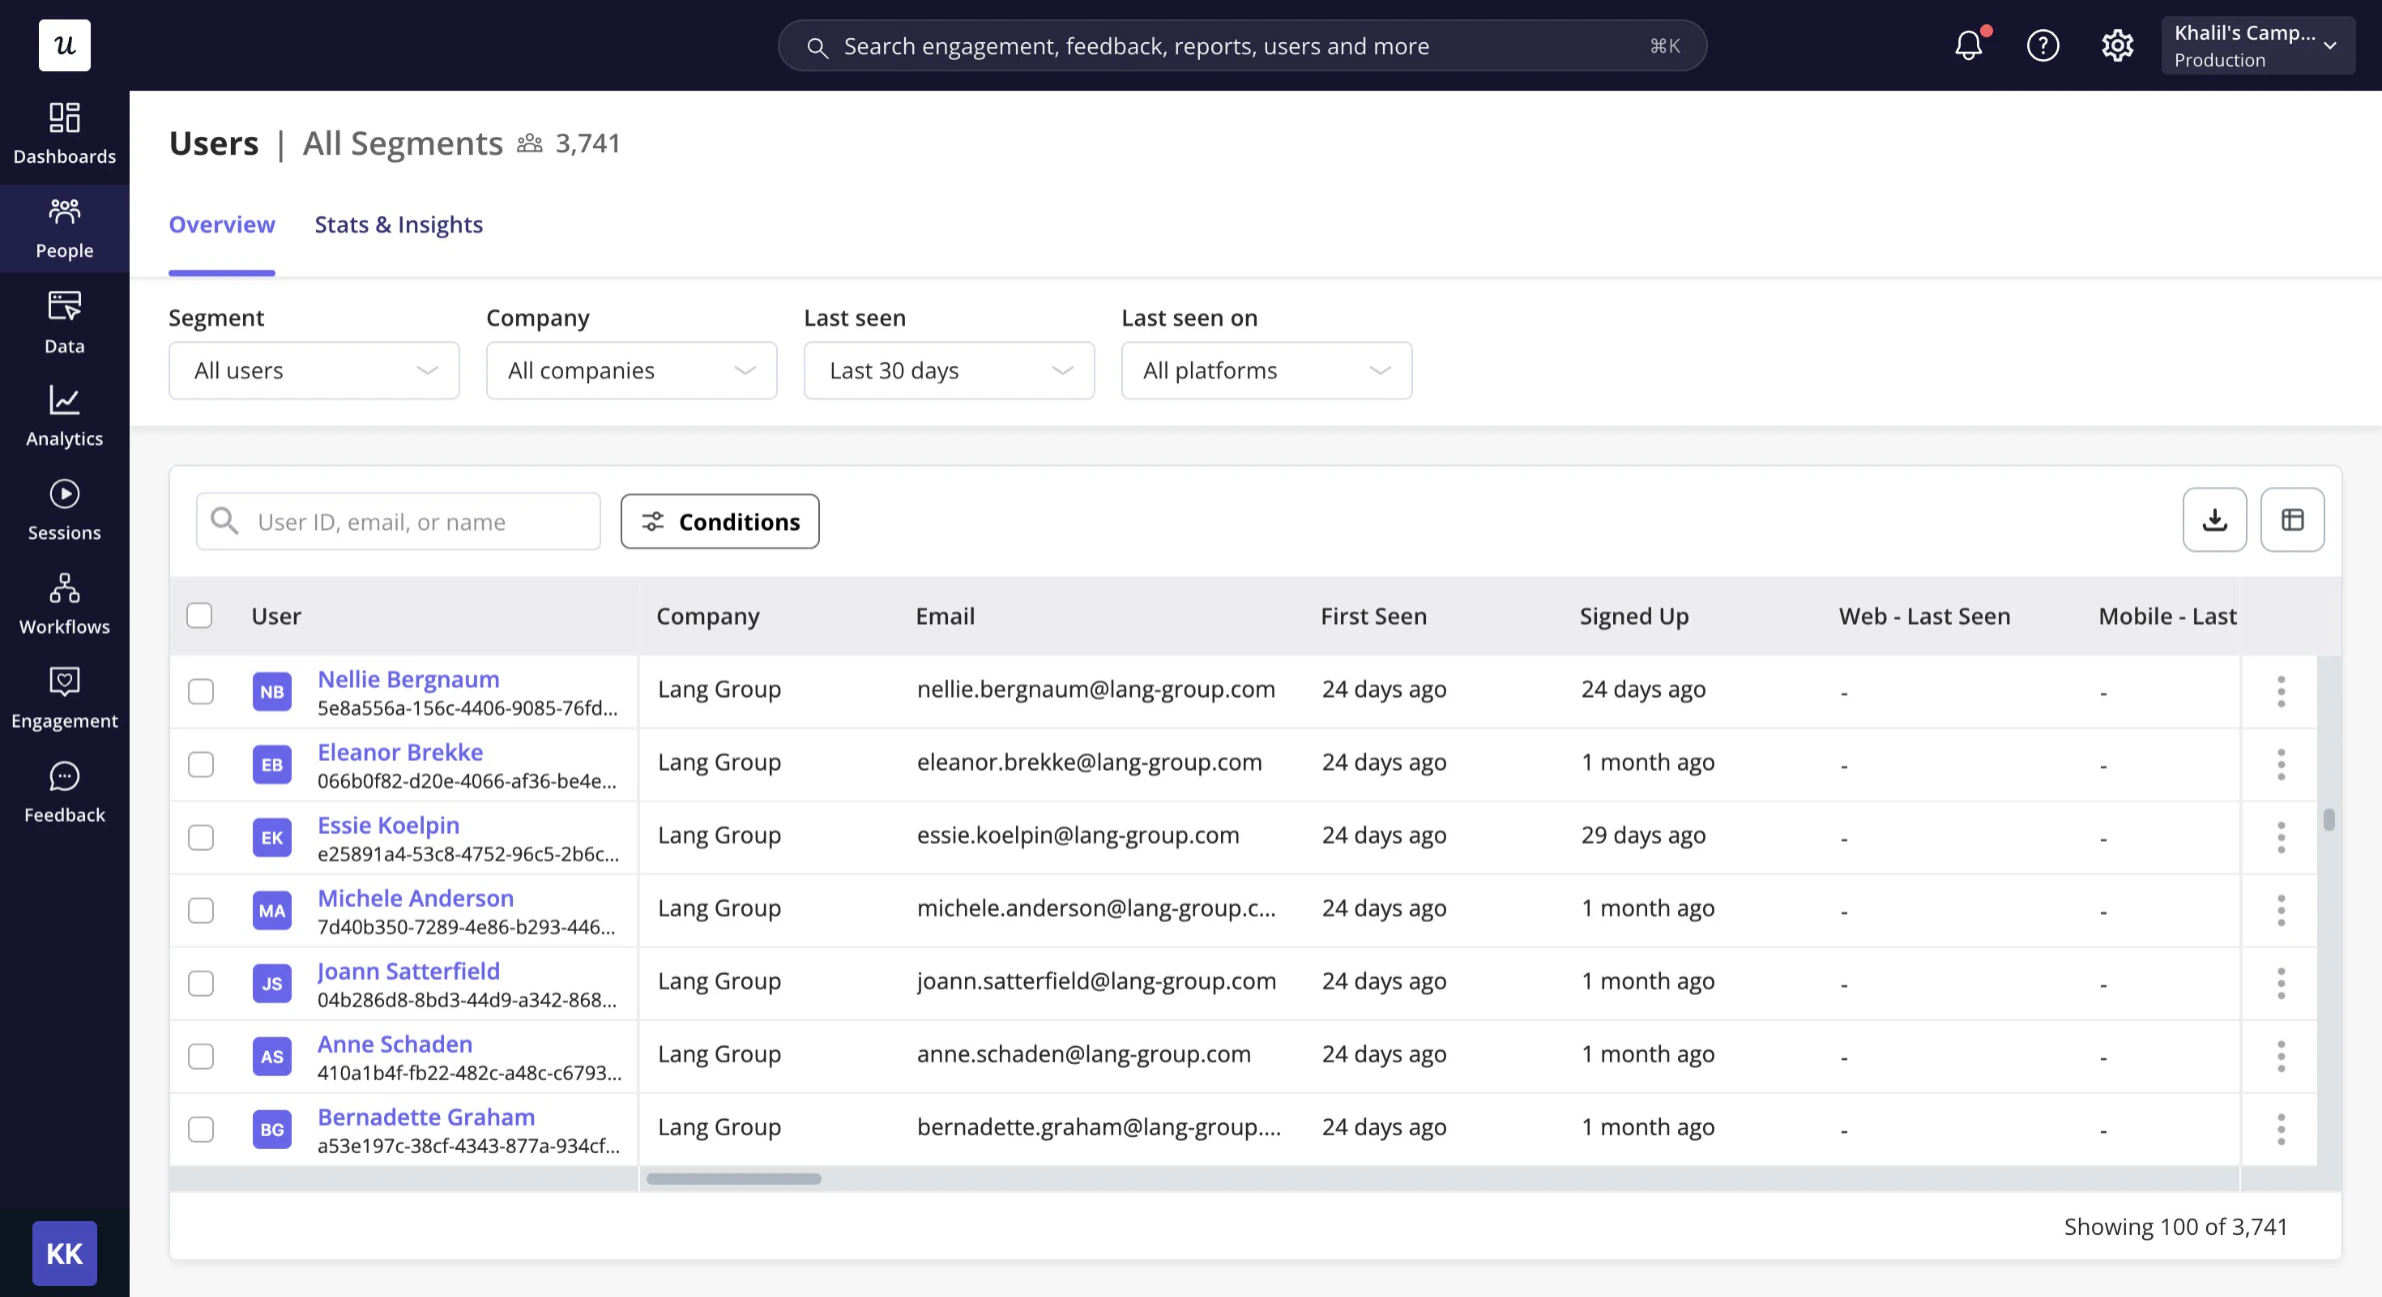
Task: Expand the Company All companies dropdown
Action: (631, 370)
